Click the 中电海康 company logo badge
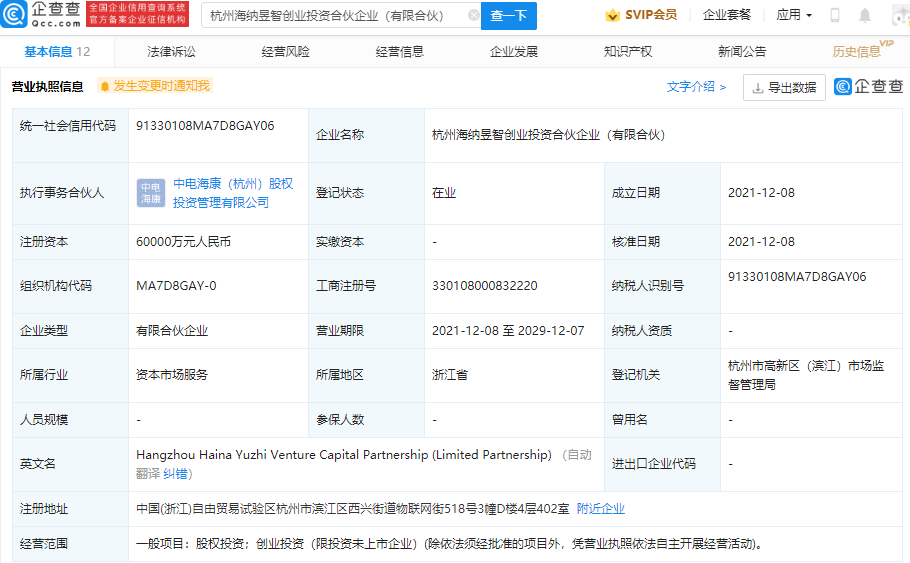910x563 pixels. pos(151,193)
